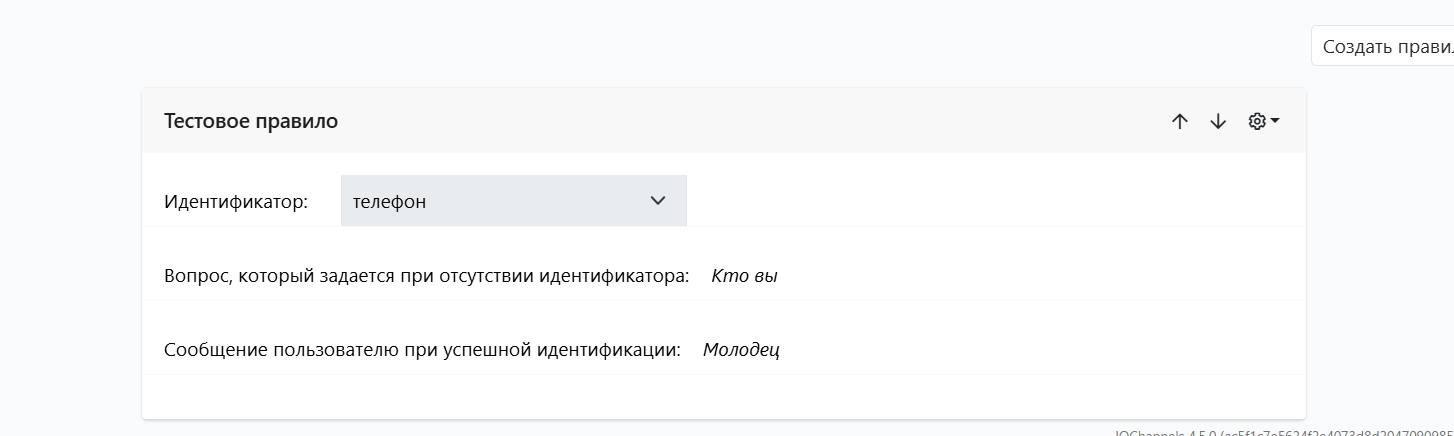Click the label Сообщение пользователю при успешной идентификации

pyautogui.click(x=422, y=350)
